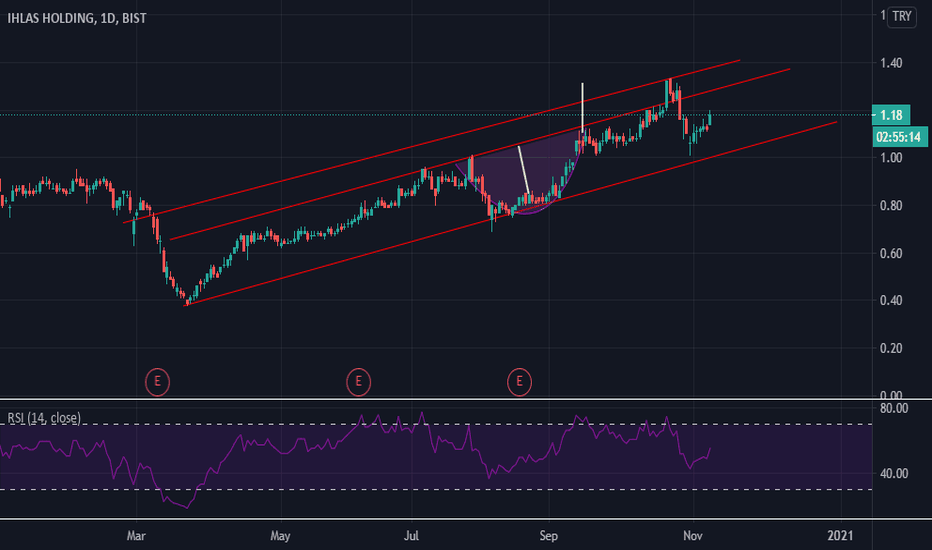The width and height of the screenshot is (932, 550).
Task: Click the IHLAS HOLDING, 1D, BIST title
Action: click(x=77, y=18)
